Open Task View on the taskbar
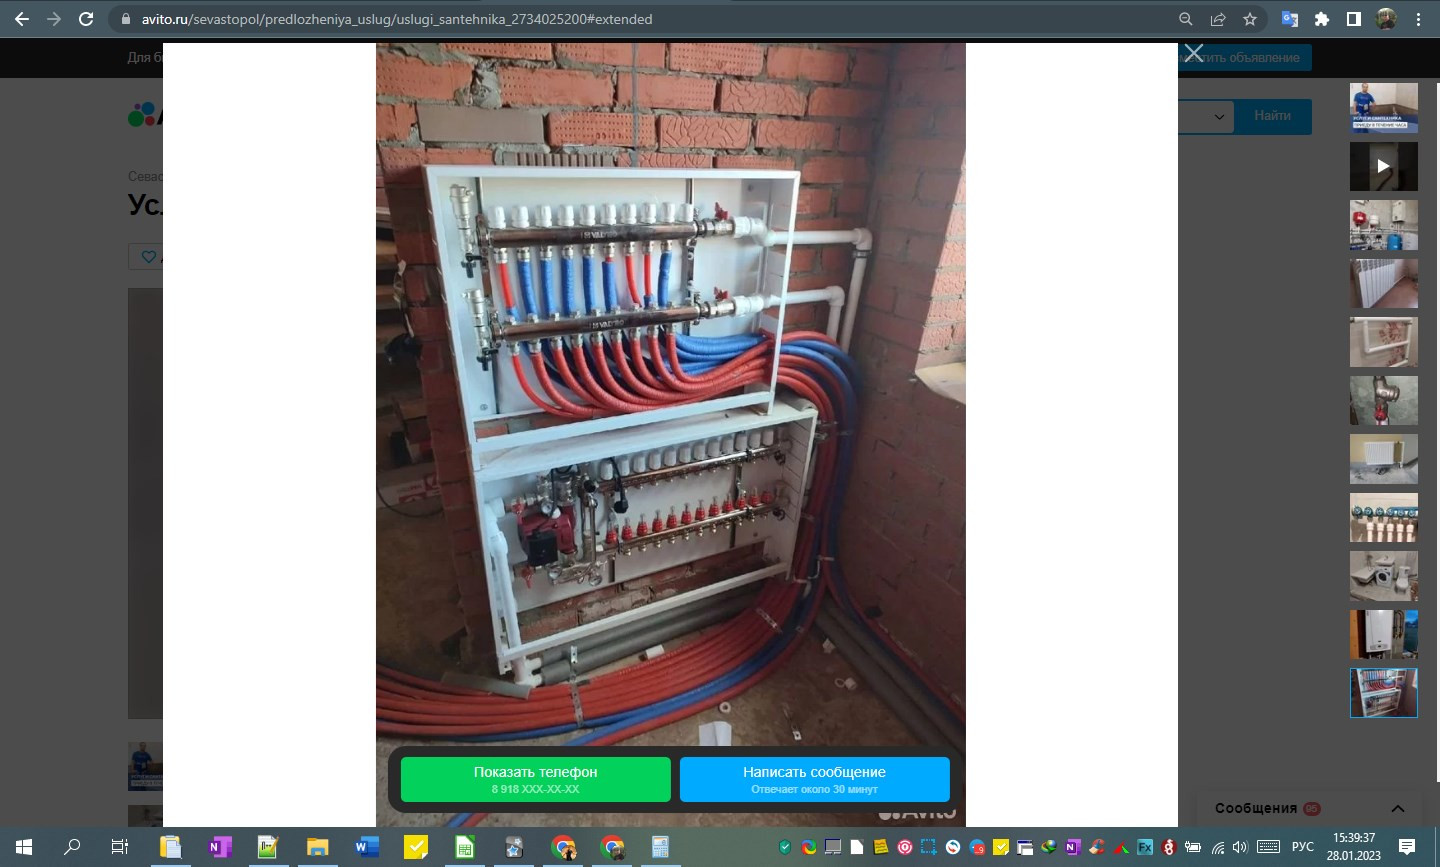This screenshot has height=867, width=1440. [x=120, y=847]
